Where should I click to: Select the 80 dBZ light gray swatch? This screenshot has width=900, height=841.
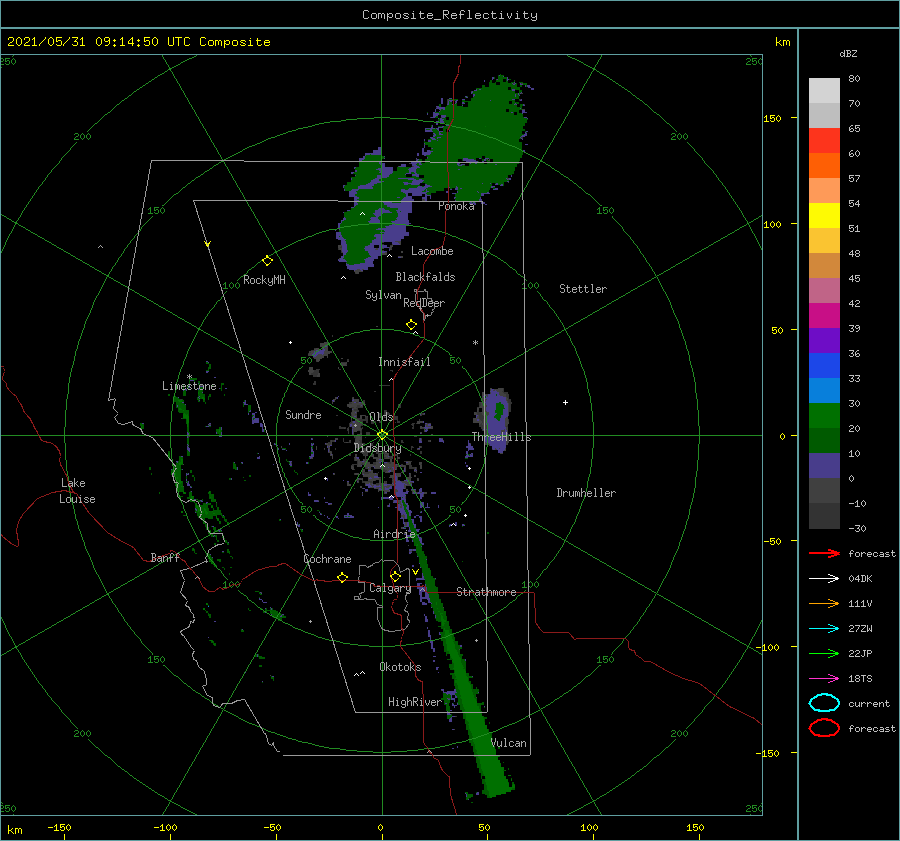pyautogui.click(x=824, y=90)
